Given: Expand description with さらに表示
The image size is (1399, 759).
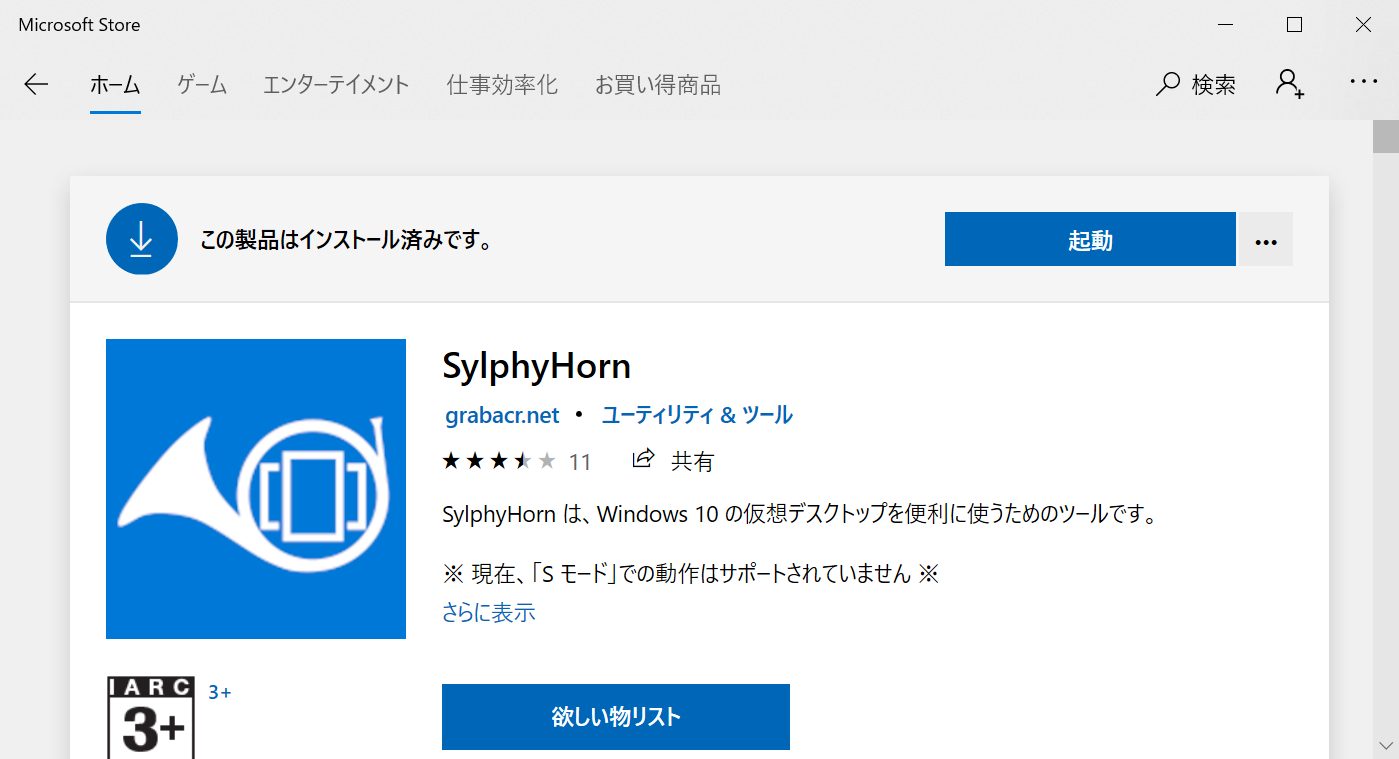Looking at the screenshot, I should (x=488, y=612).
